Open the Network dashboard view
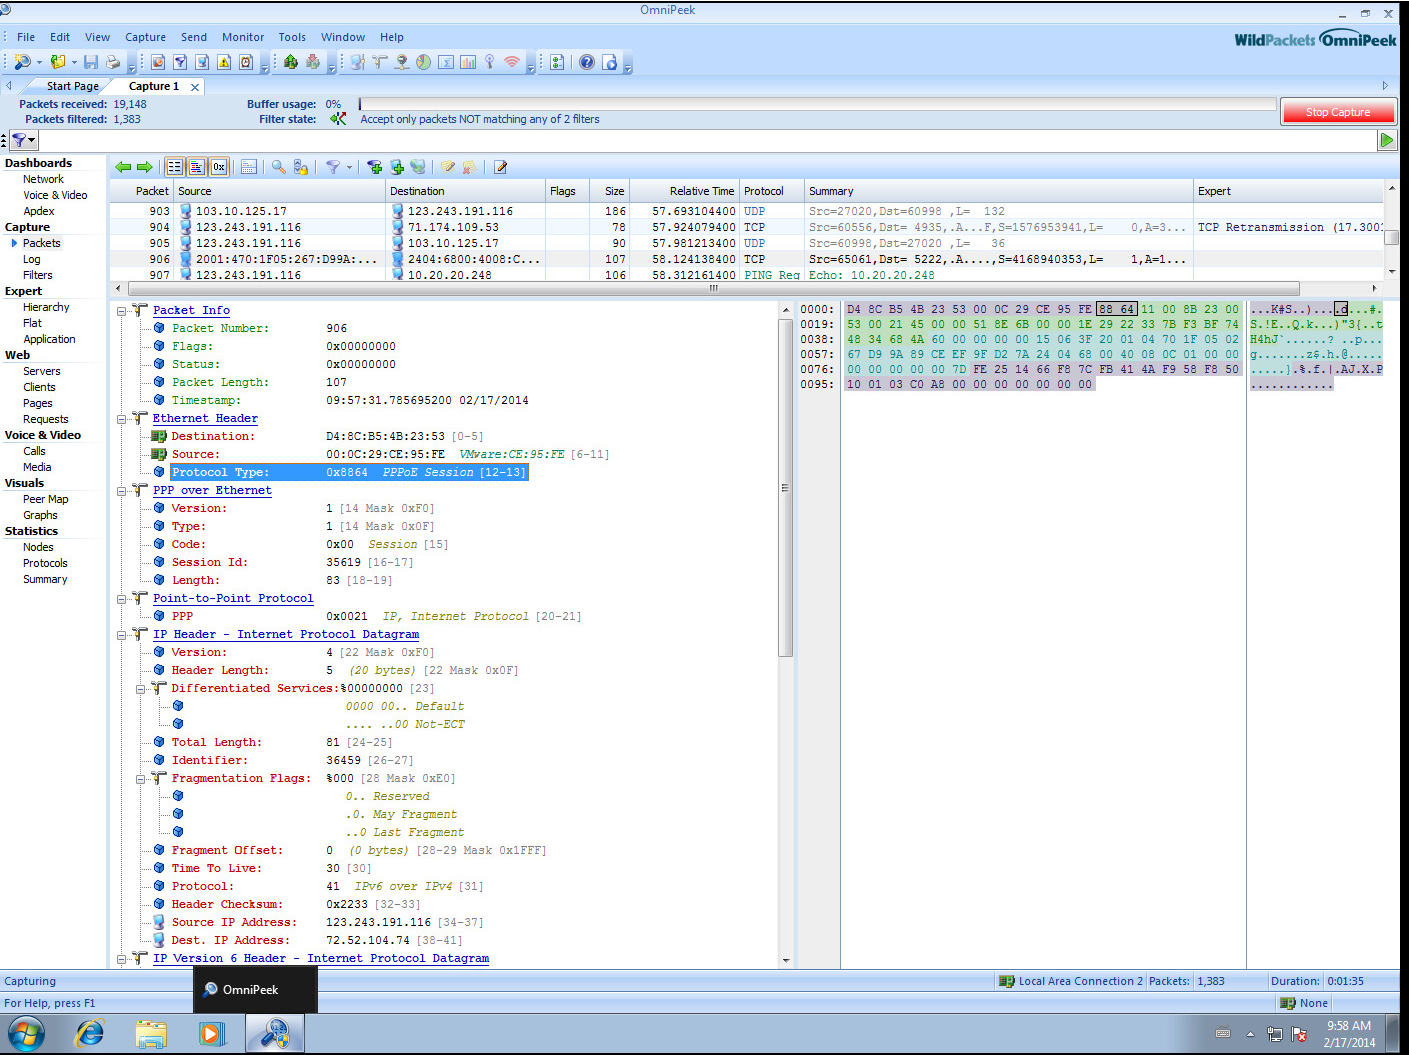Image resolution: width=1409 pixels, height=1055 pixels. coord(43,179)
